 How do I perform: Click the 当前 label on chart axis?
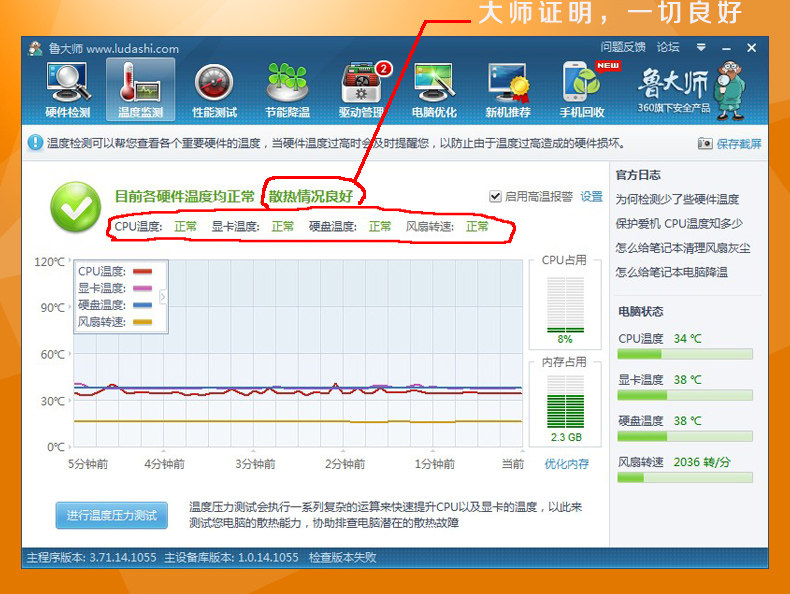point(512,464)
